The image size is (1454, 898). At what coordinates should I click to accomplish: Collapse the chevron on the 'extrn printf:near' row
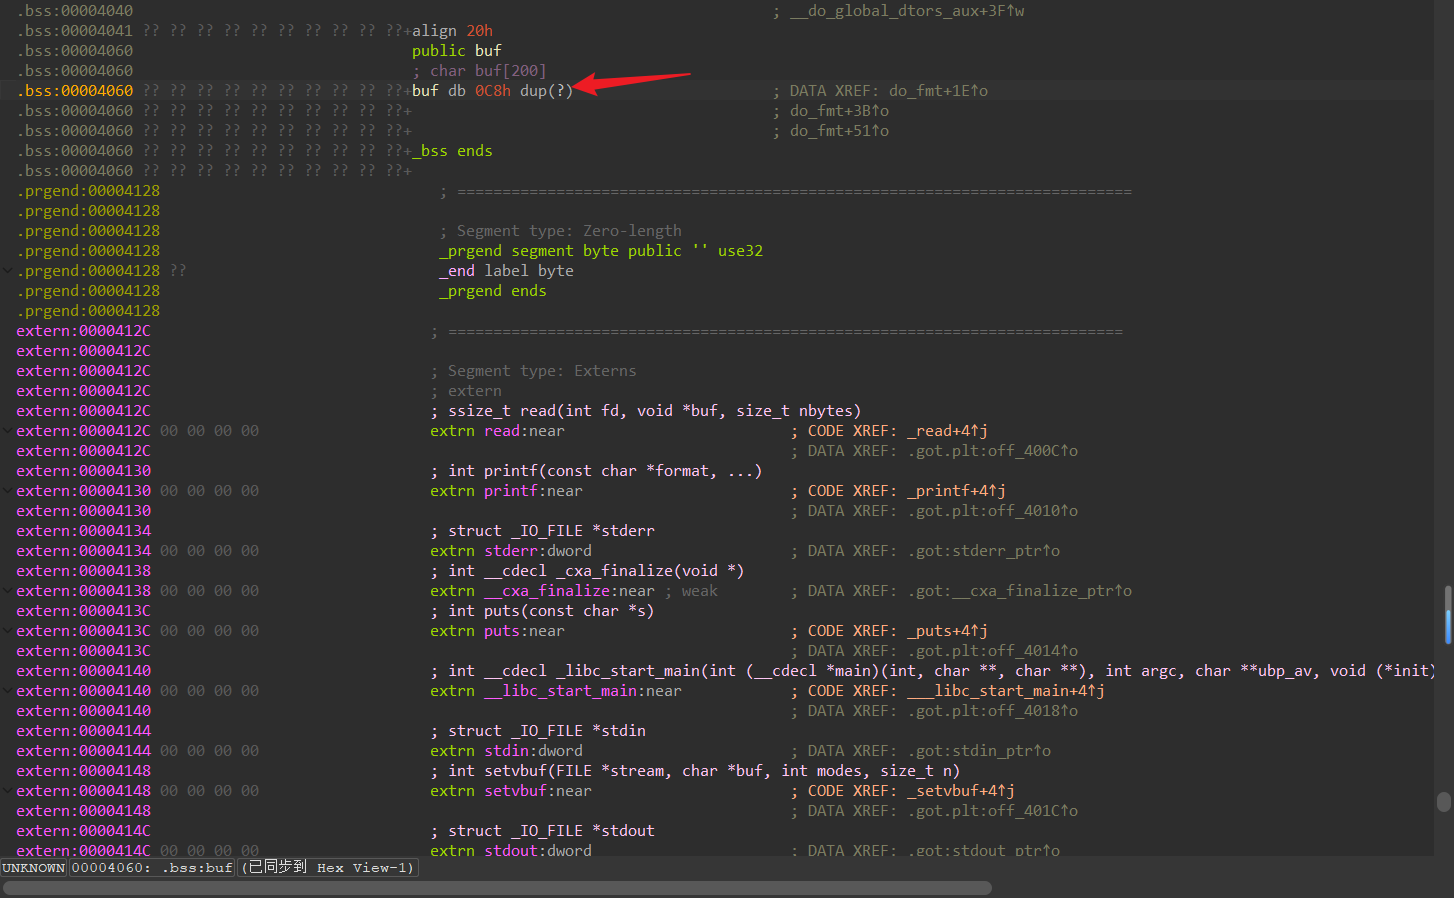[8, 490]
